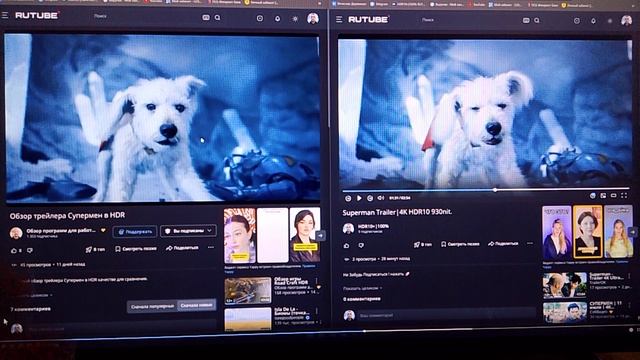Click Поделиться under left video

182,248
